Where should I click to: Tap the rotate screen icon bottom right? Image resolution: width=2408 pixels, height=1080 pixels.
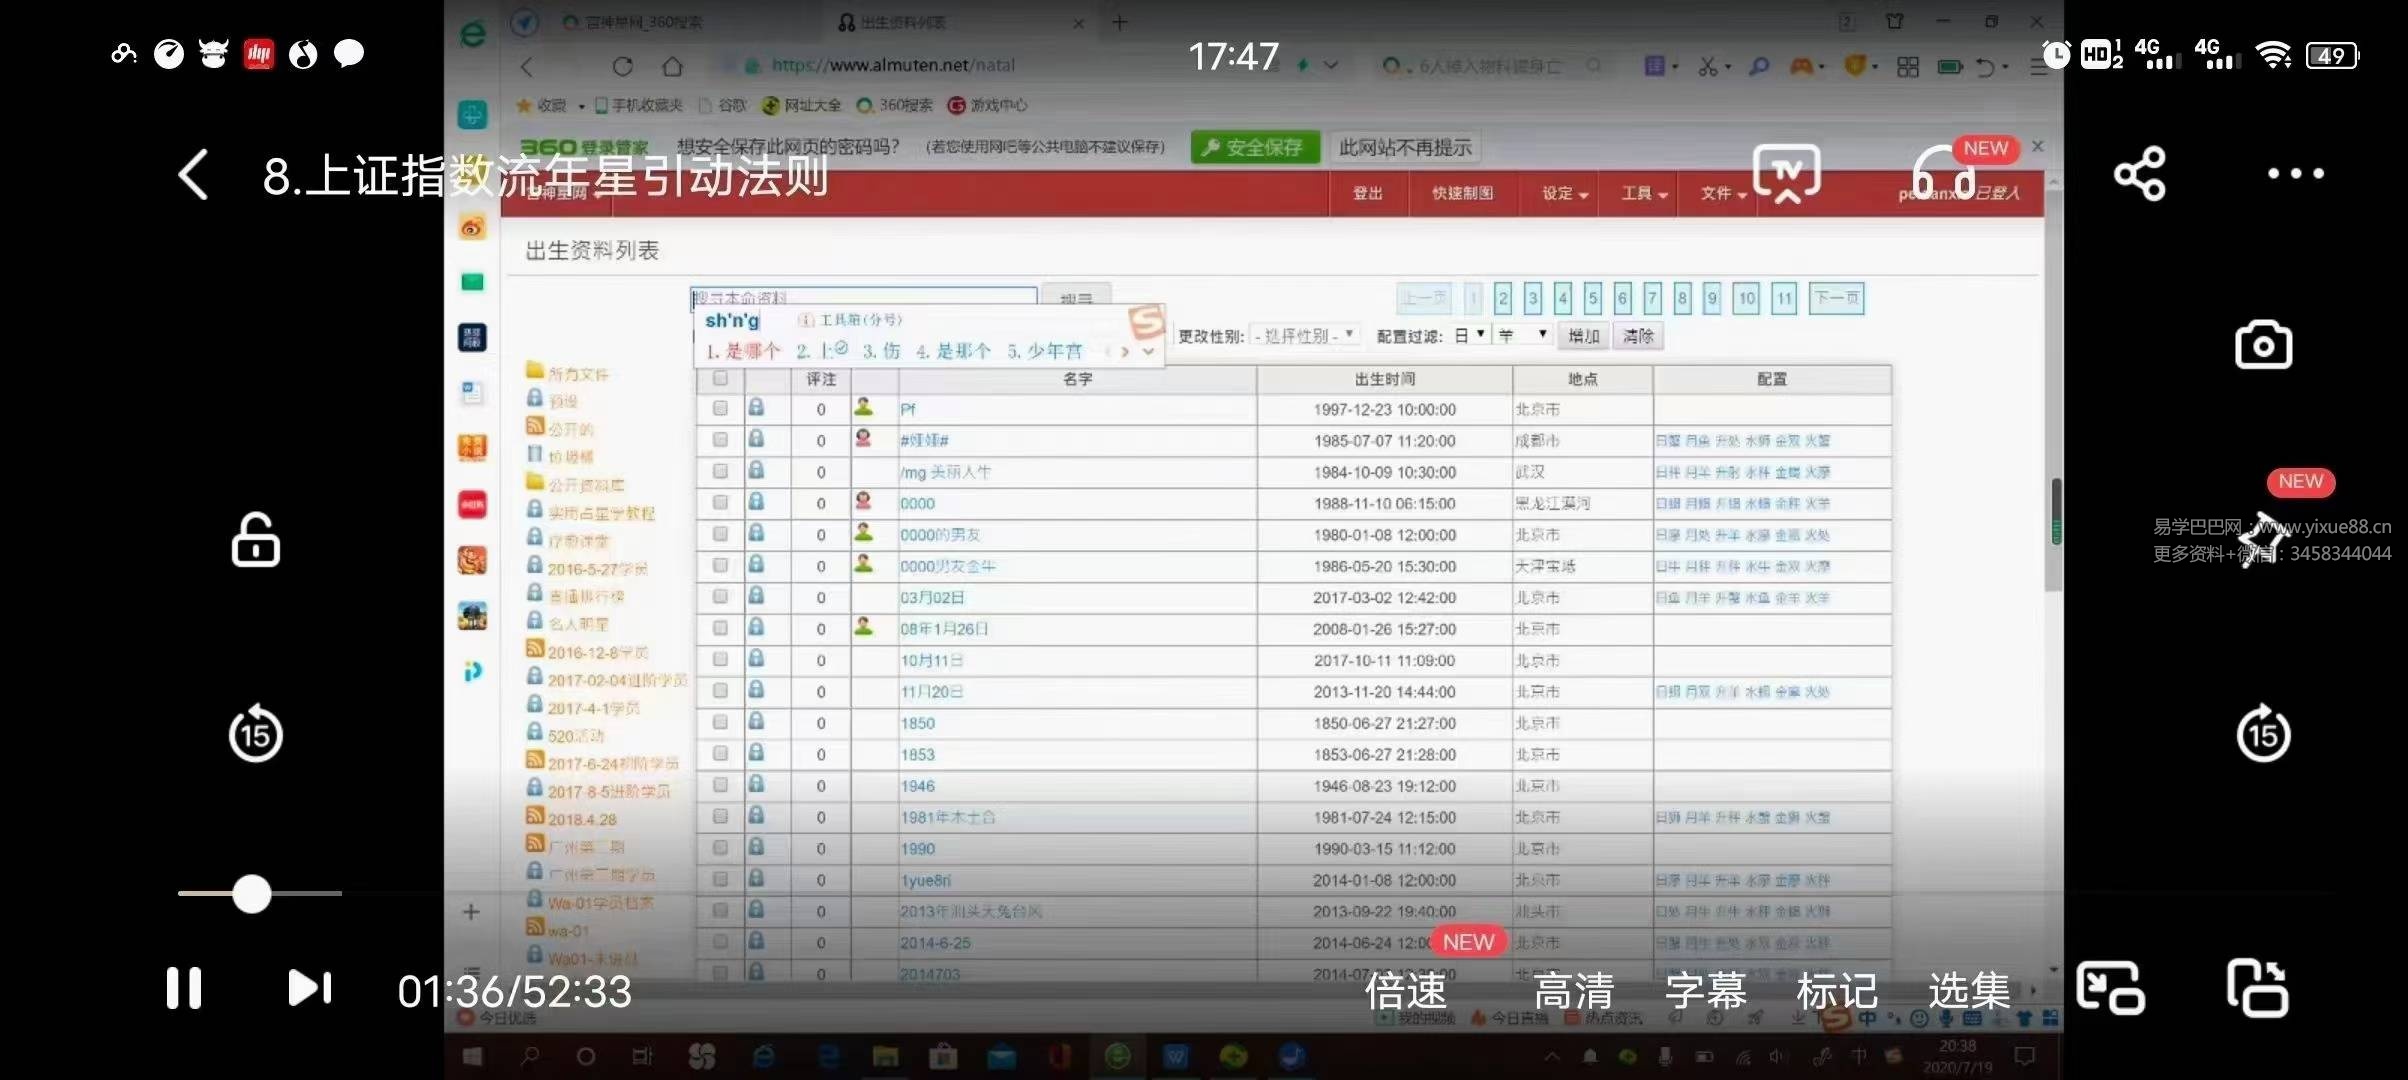[x=2257, y=988]
